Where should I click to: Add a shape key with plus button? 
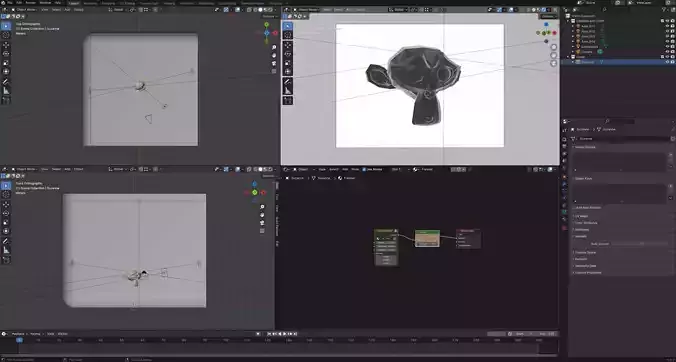pos(670,186)
